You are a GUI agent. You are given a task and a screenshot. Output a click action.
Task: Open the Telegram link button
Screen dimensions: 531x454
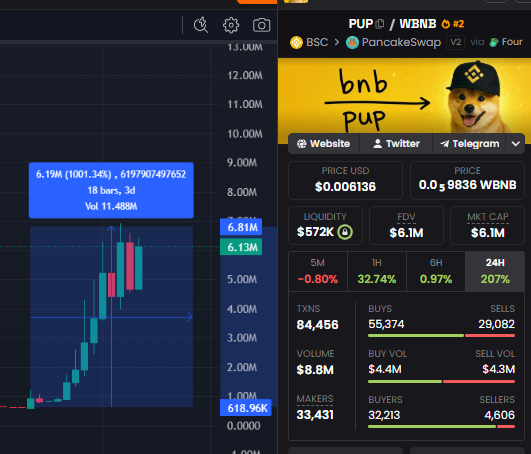(469, 144)
